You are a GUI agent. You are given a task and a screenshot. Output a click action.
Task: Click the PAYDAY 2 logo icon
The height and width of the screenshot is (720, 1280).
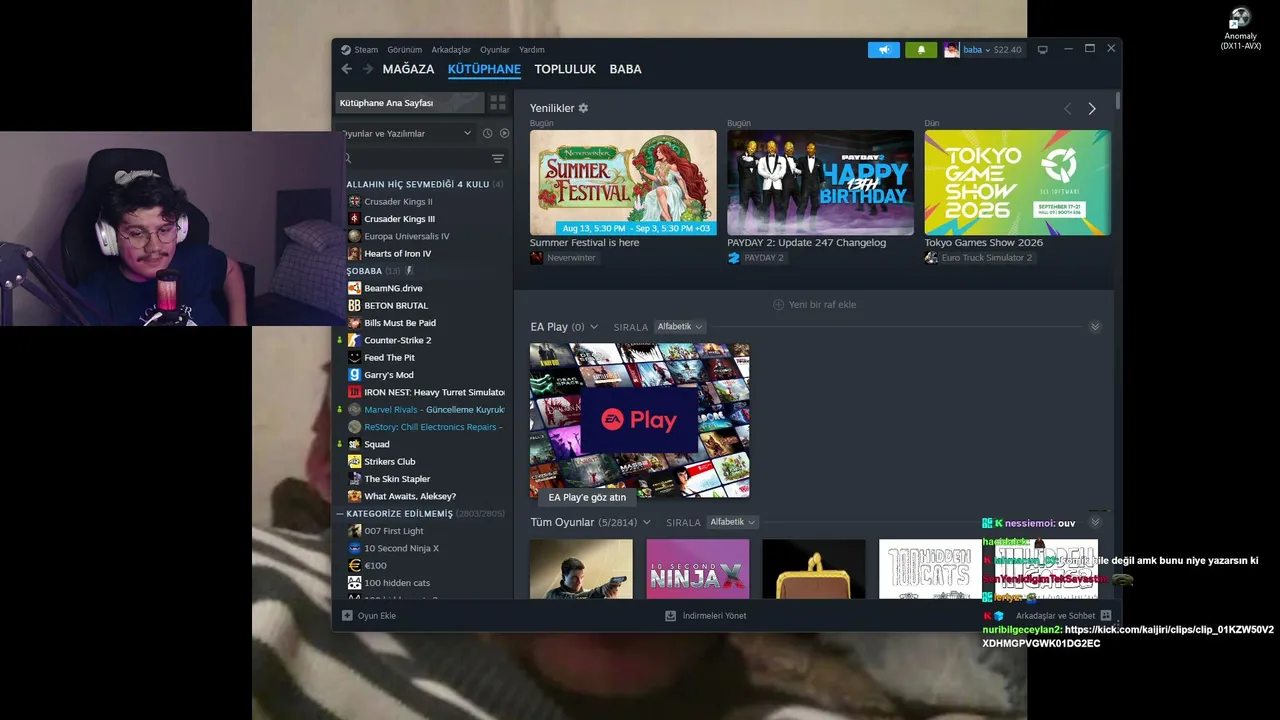tap(734, 258)
